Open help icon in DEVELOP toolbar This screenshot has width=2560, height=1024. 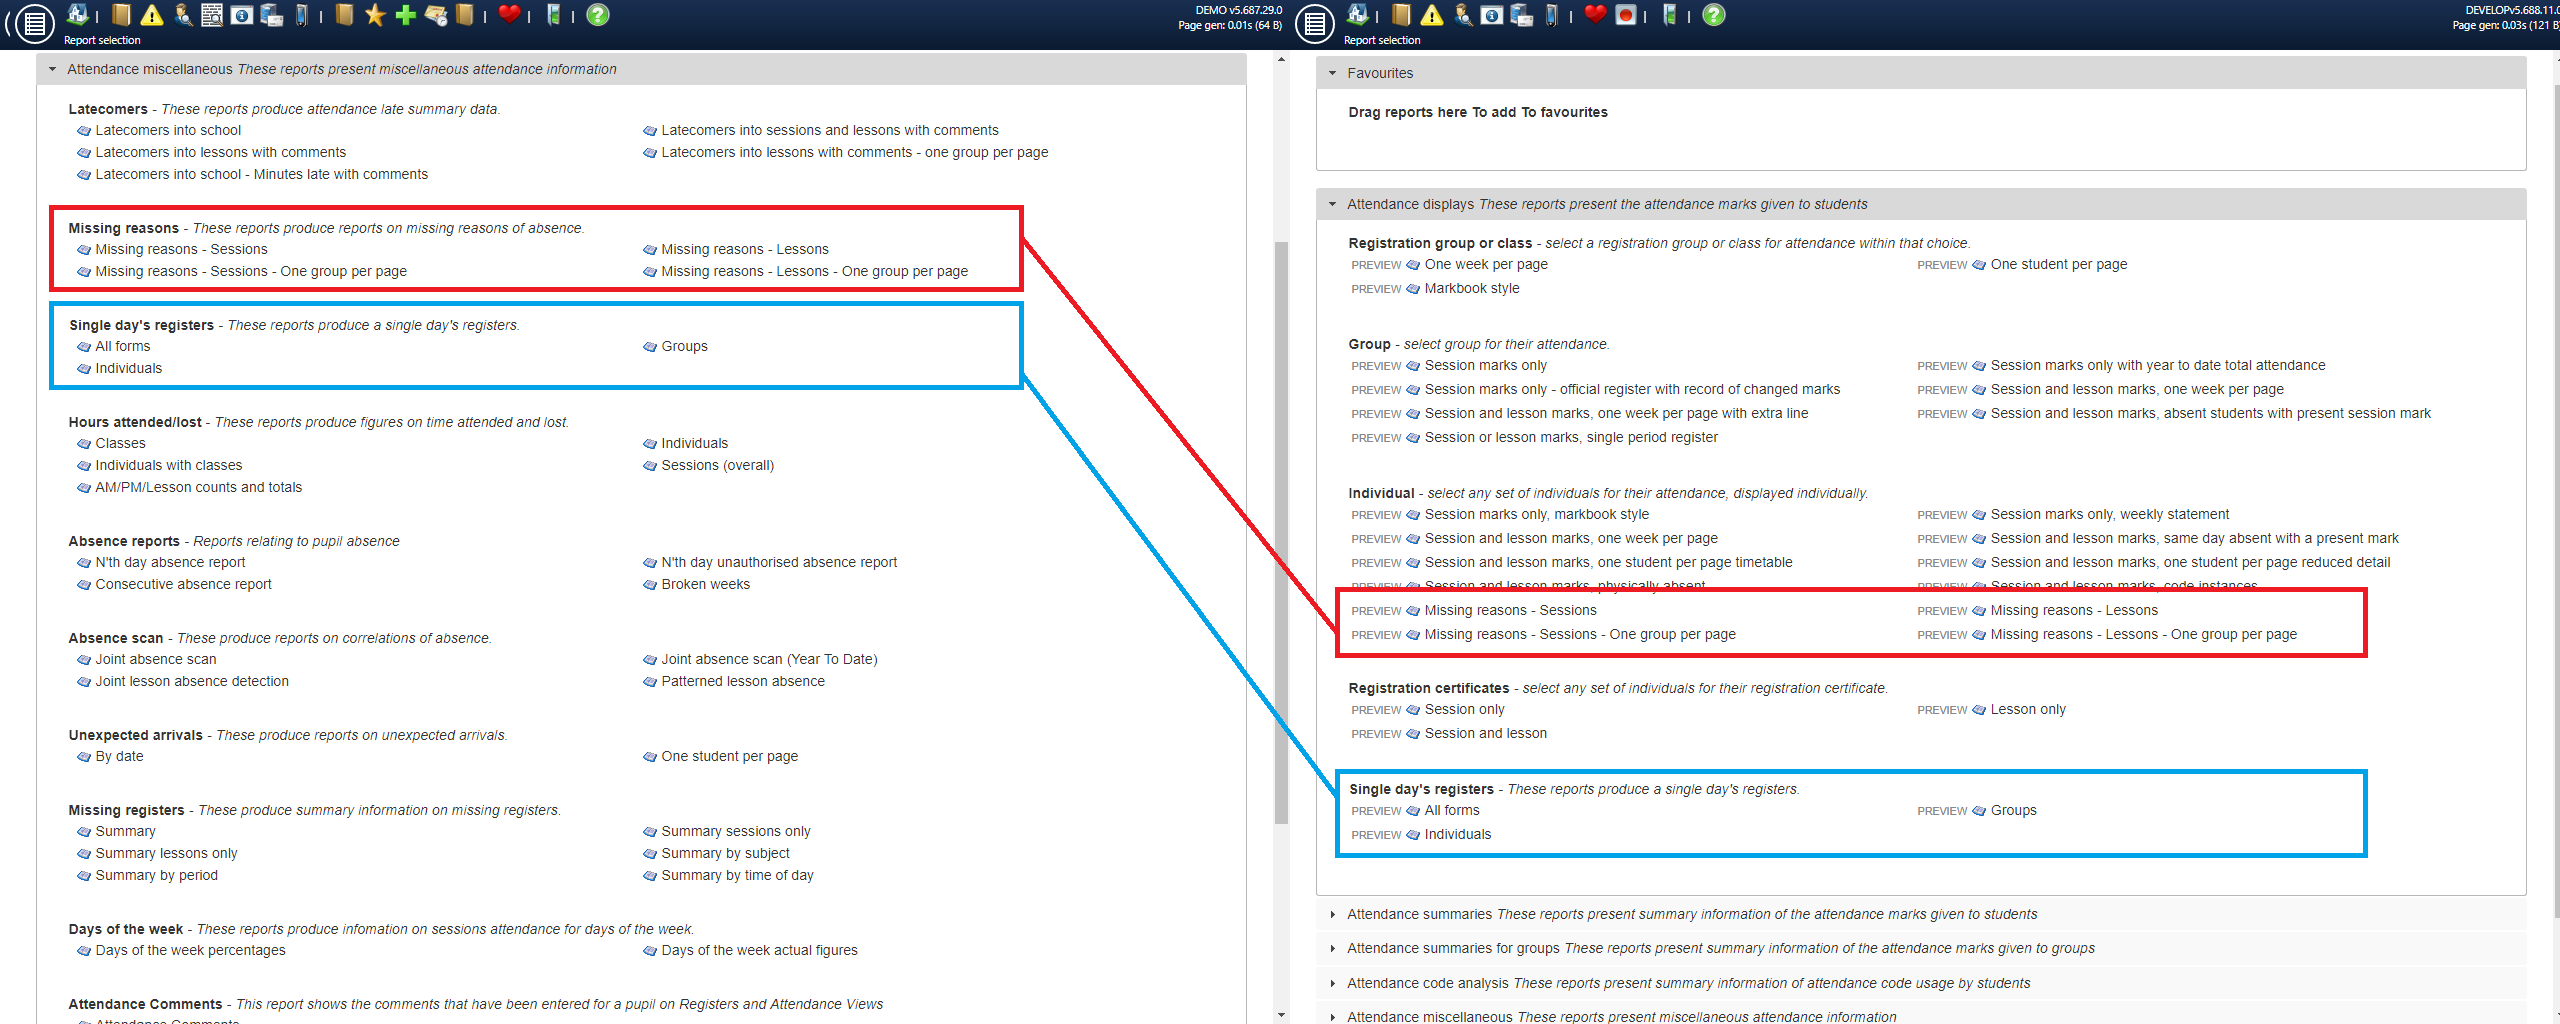(x=1714, y=15)
